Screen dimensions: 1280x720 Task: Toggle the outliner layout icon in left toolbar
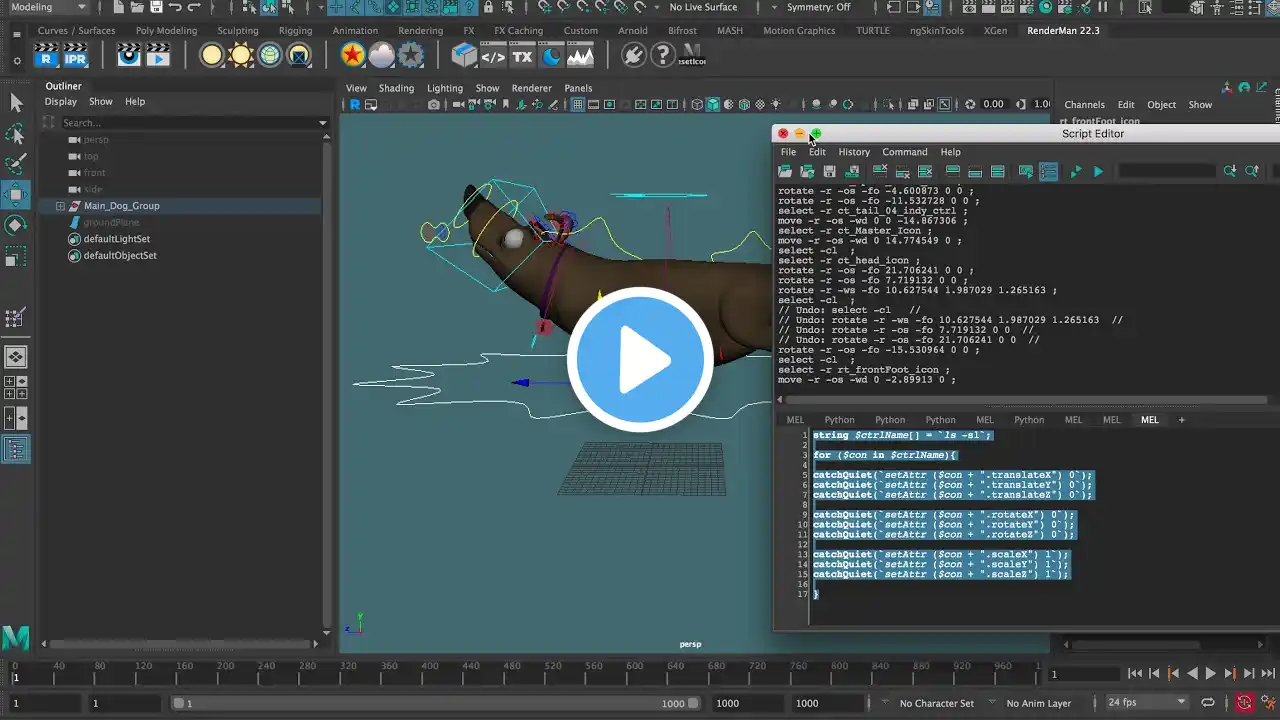click(16, 450)
